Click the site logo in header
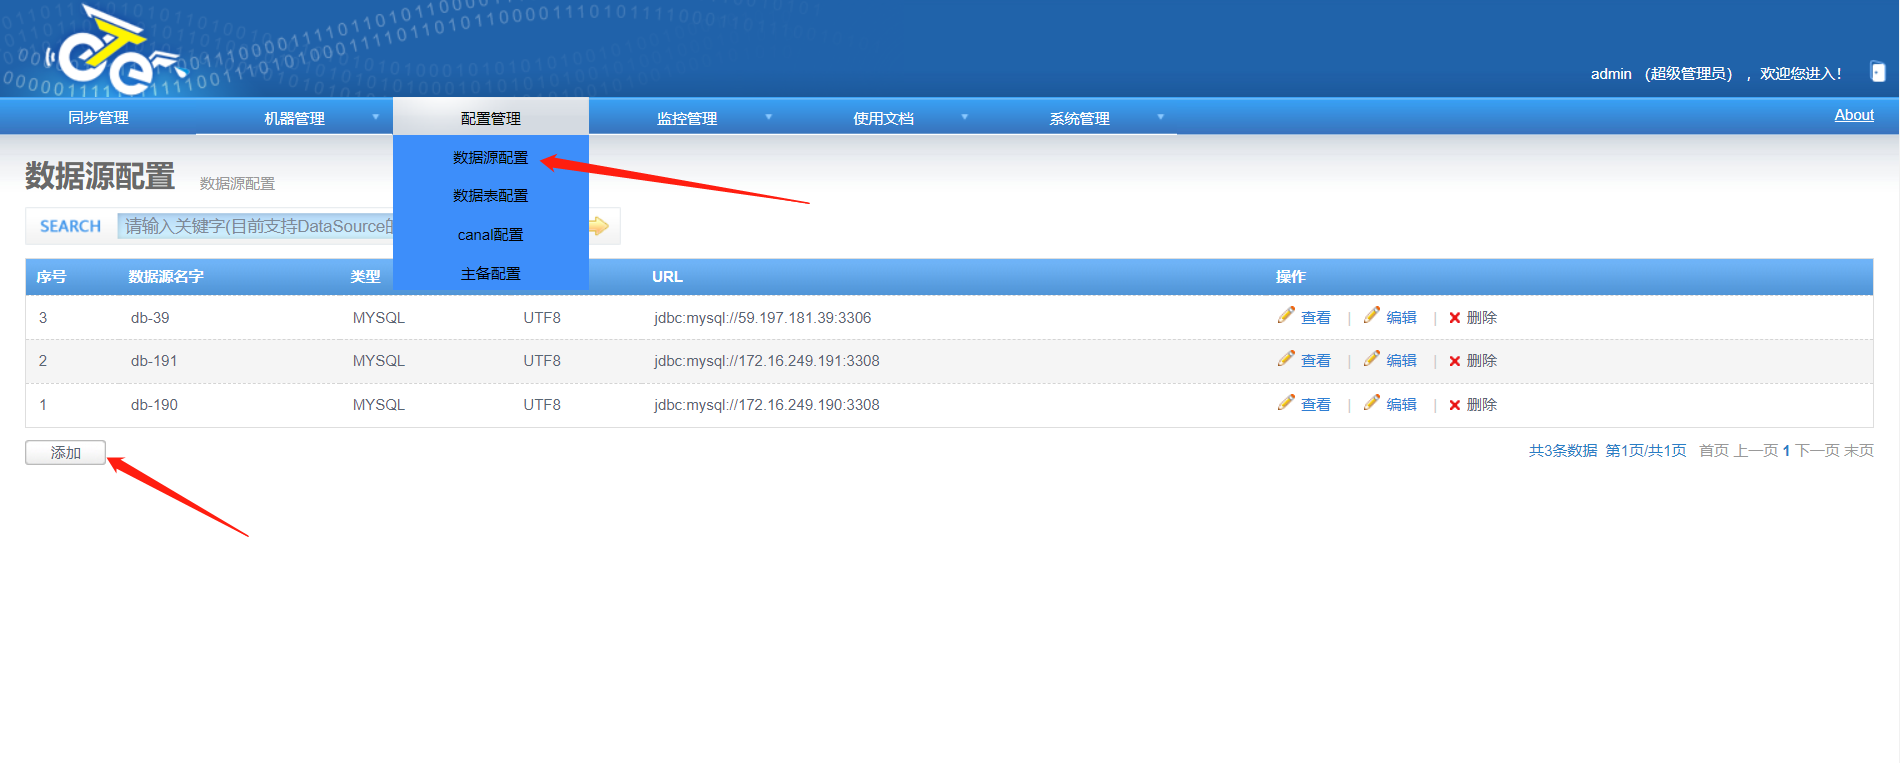 click(x=115, y=50)
